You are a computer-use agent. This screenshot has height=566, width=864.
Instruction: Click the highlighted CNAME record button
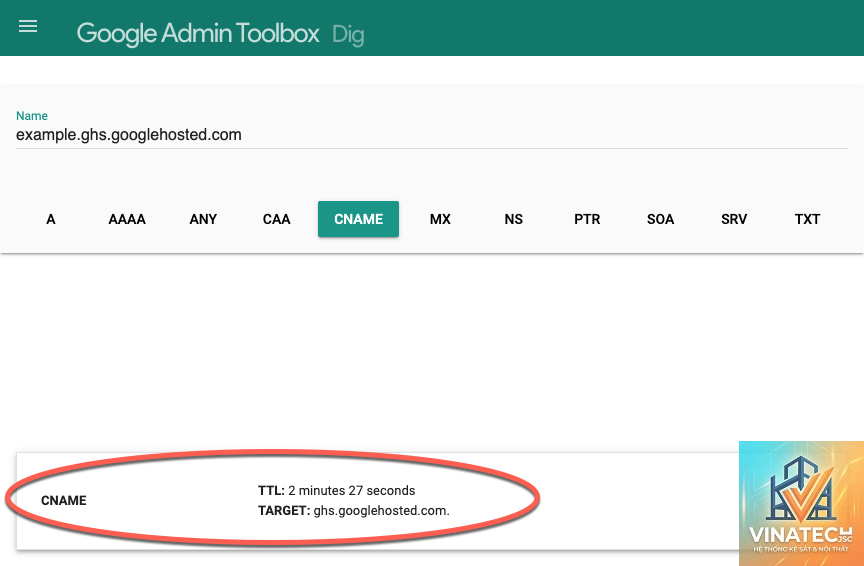pos(358,219)
